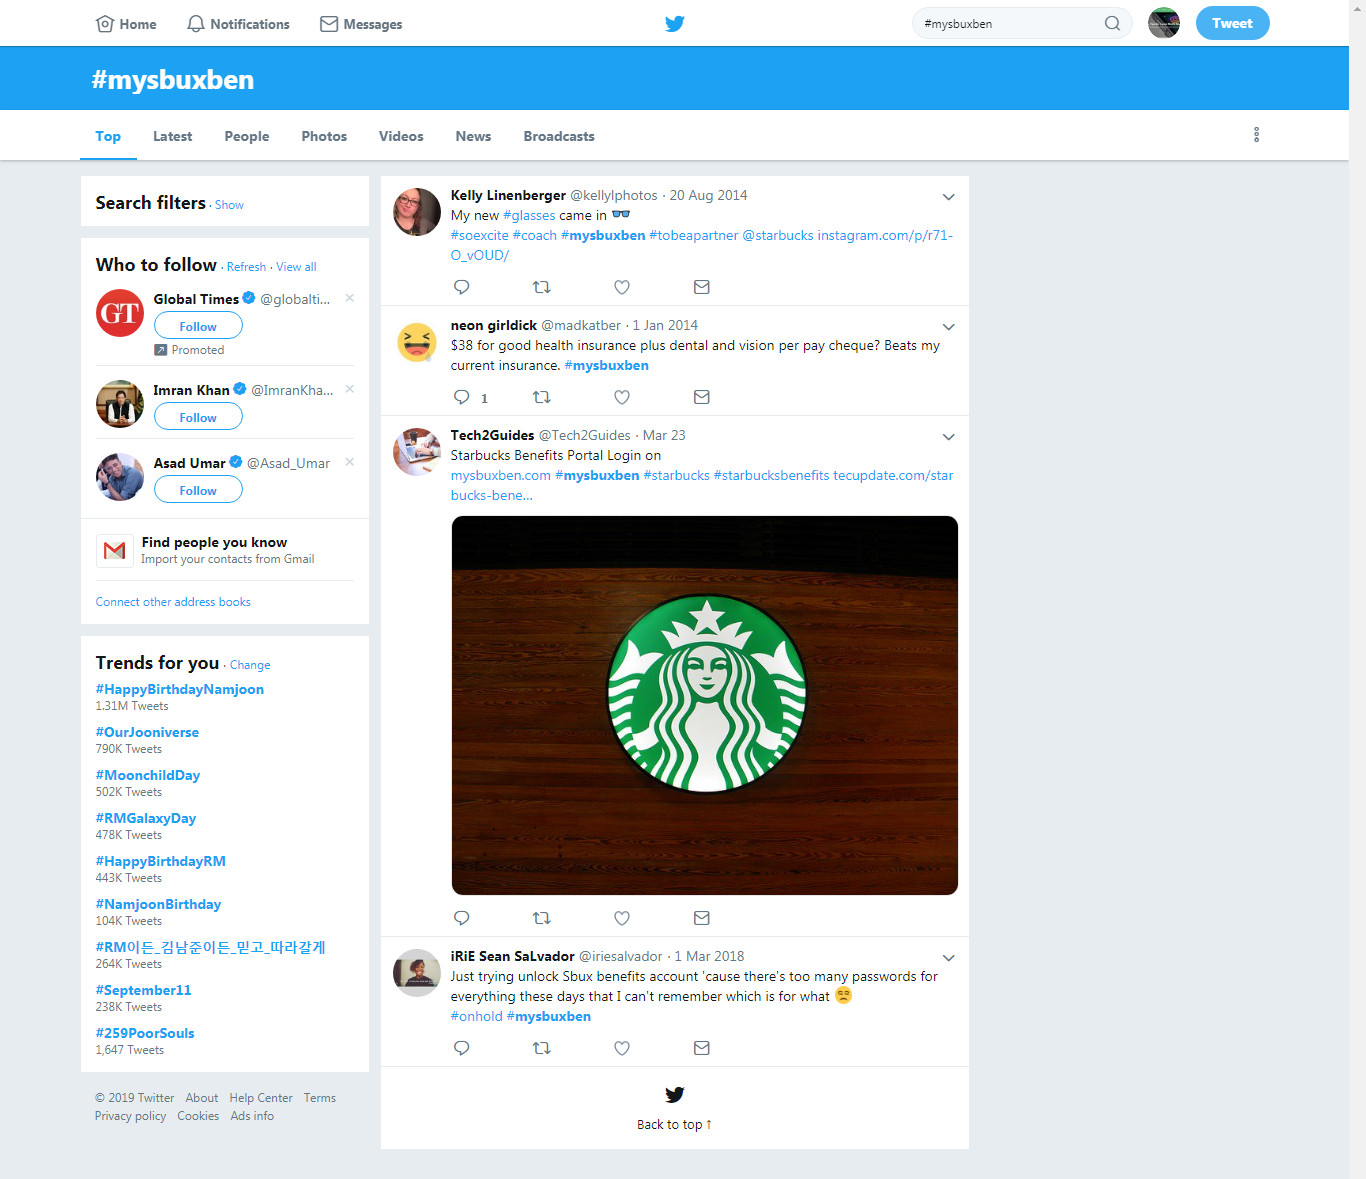Viewport: 1366px width, 1179px height.
Task: Click the #glasses hashtag in Kelly's tweet
Action: click(529, 215)
